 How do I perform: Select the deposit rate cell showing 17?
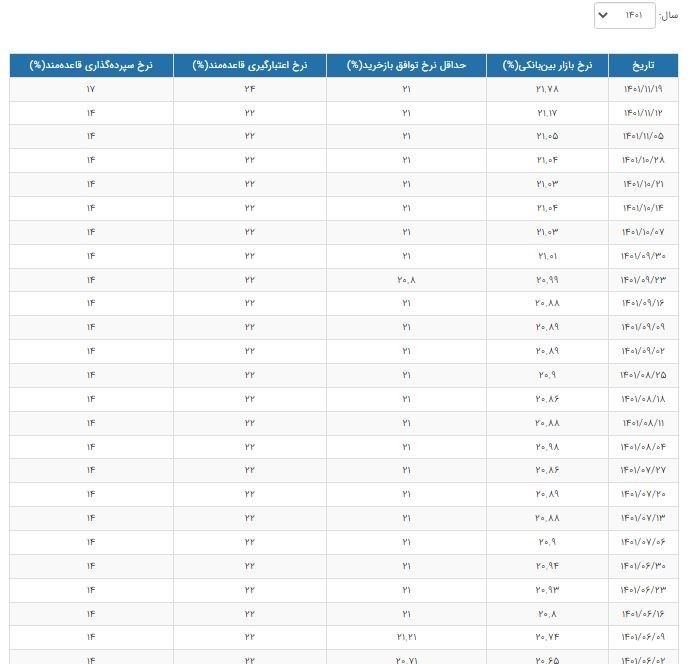click(91, 89)
